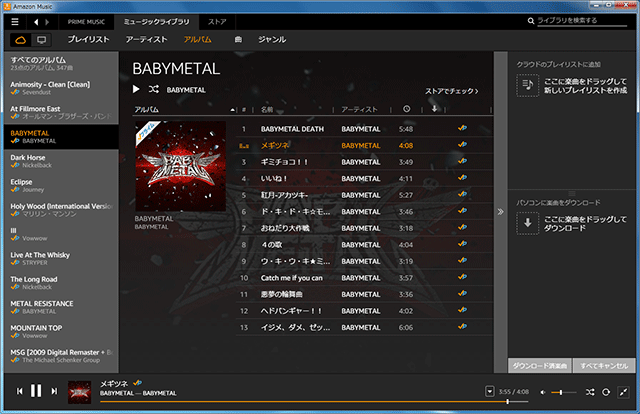Click Prime check icon on BABYMETAL DEATH row
The image size is (640, 414).
pyautogui.click(x=462, y=128)
